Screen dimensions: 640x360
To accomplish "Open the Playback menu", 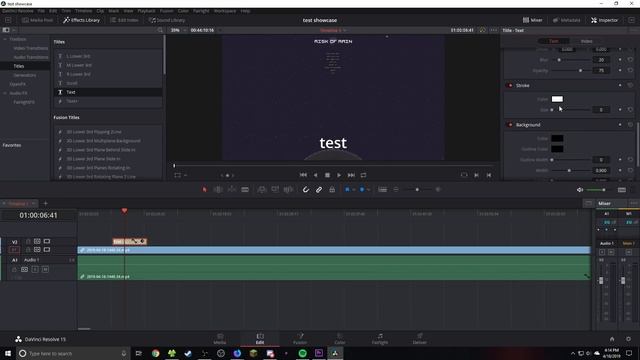I will (x=146, y=11).
